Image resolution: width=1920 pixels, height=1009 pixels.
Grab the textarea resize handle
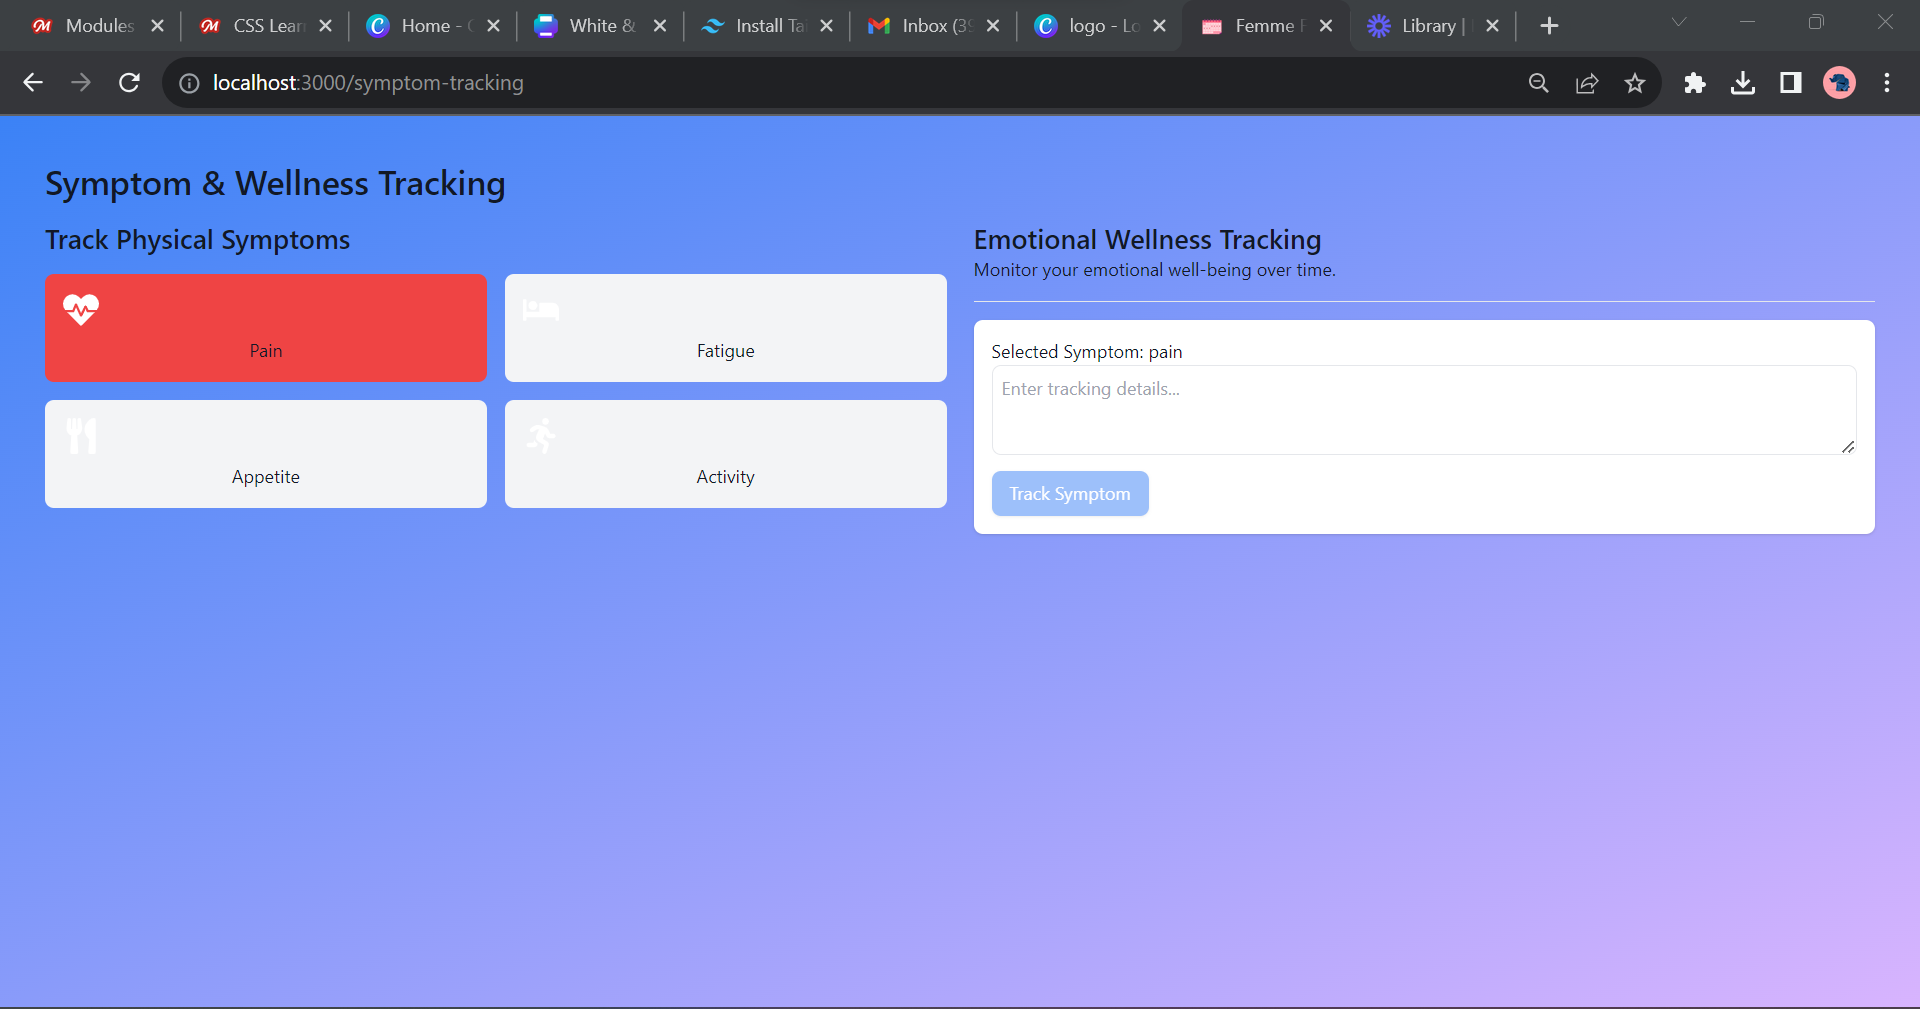tap(1848, 447)
